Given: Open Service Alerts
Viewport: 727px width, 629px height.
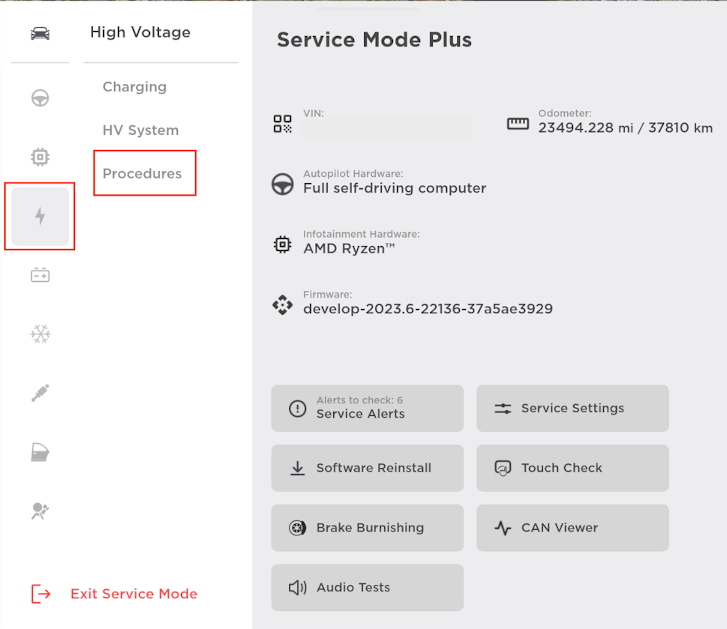Looking at the screenshot, I should tap(367, 408).
